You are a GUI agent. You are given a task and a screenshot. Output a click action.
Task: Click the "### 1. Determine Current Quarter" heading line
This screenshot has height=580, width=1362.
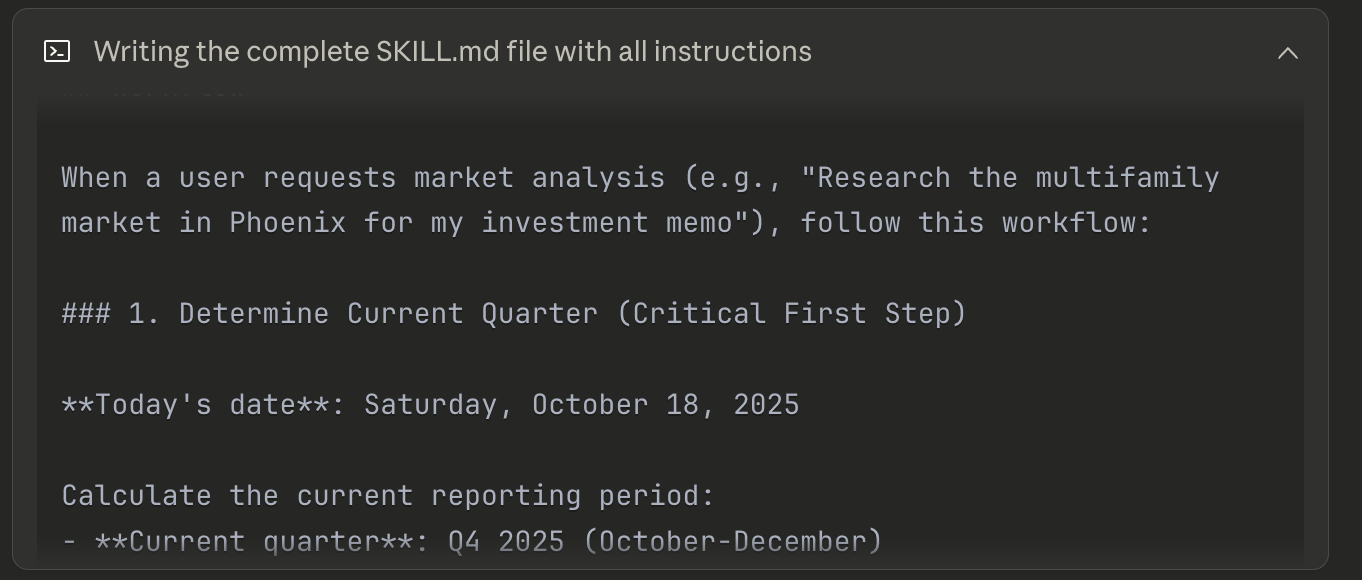click(513, 313)
